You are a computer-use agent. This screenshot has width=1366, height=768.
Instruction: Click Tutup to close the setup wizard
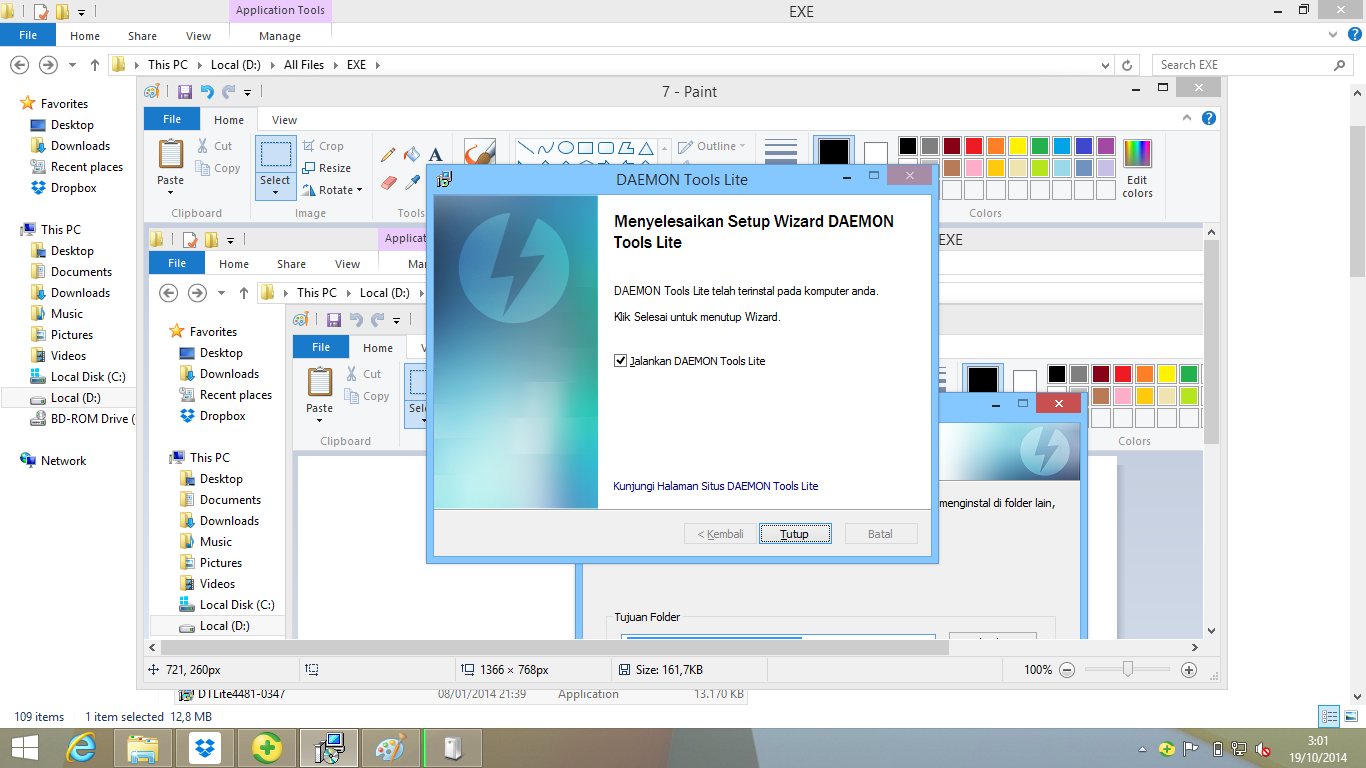pos(794,534)
